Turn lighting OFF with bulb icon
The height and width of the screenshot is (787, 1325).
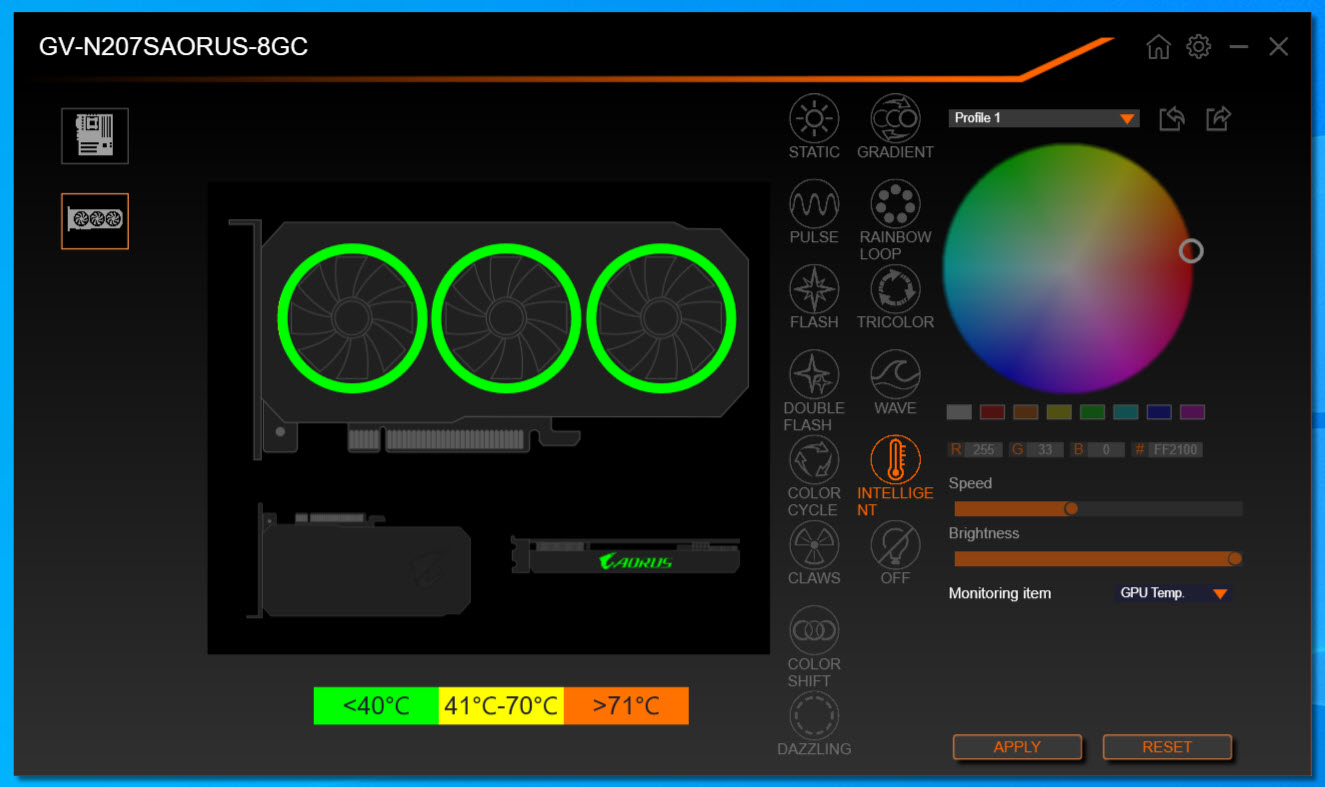pos(895,553)
